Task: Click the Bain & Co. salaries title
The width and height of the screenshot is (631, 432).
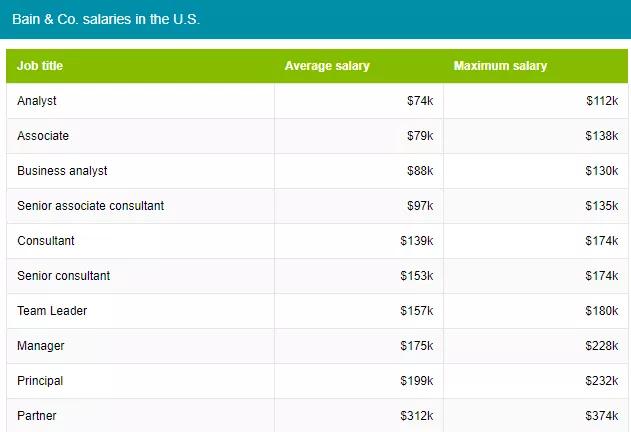Action: pos(106,19)
